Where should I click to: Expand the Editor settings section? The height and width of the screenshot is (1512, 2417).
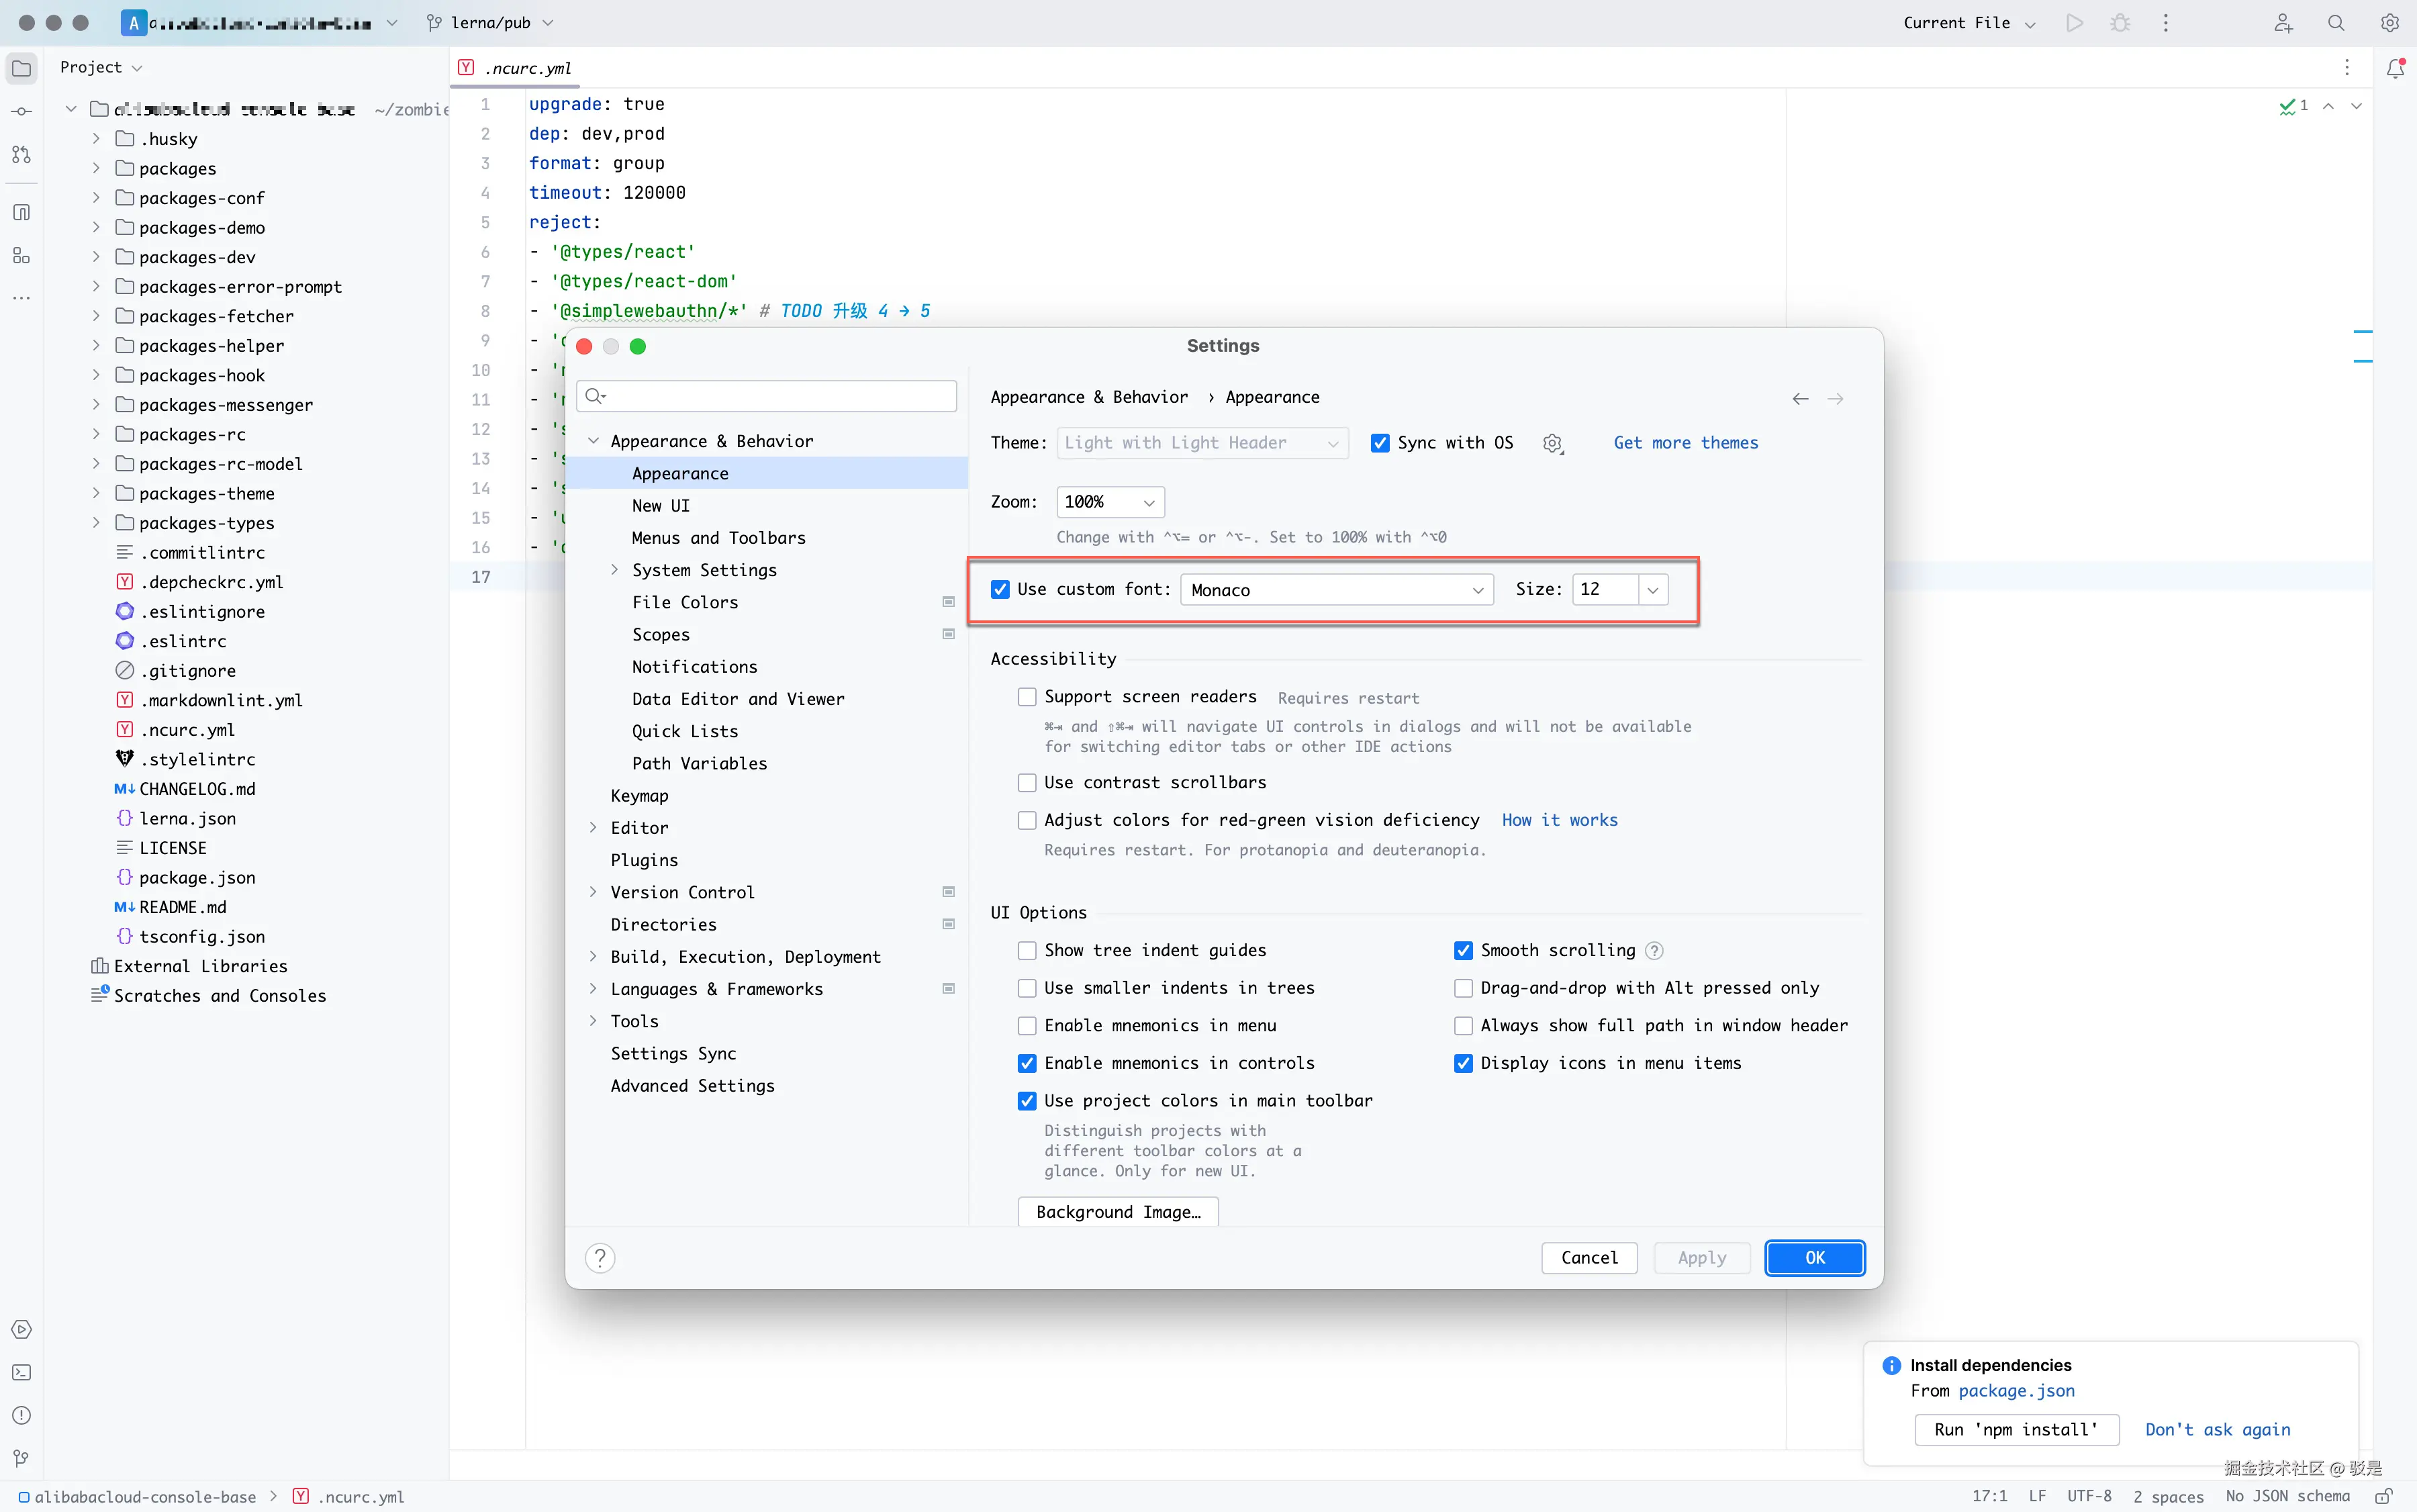click(593, 828)
